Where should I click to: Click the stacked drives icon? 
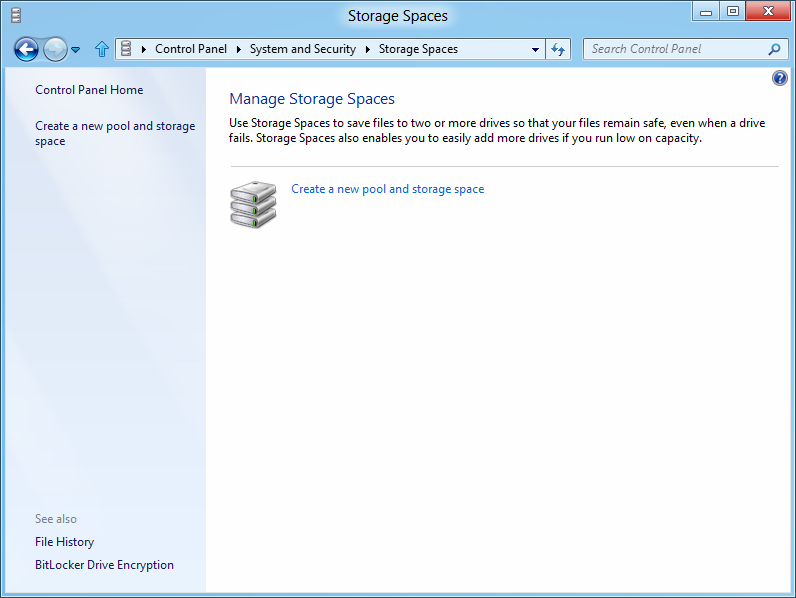pyautogui.click(x=253, y=204)
